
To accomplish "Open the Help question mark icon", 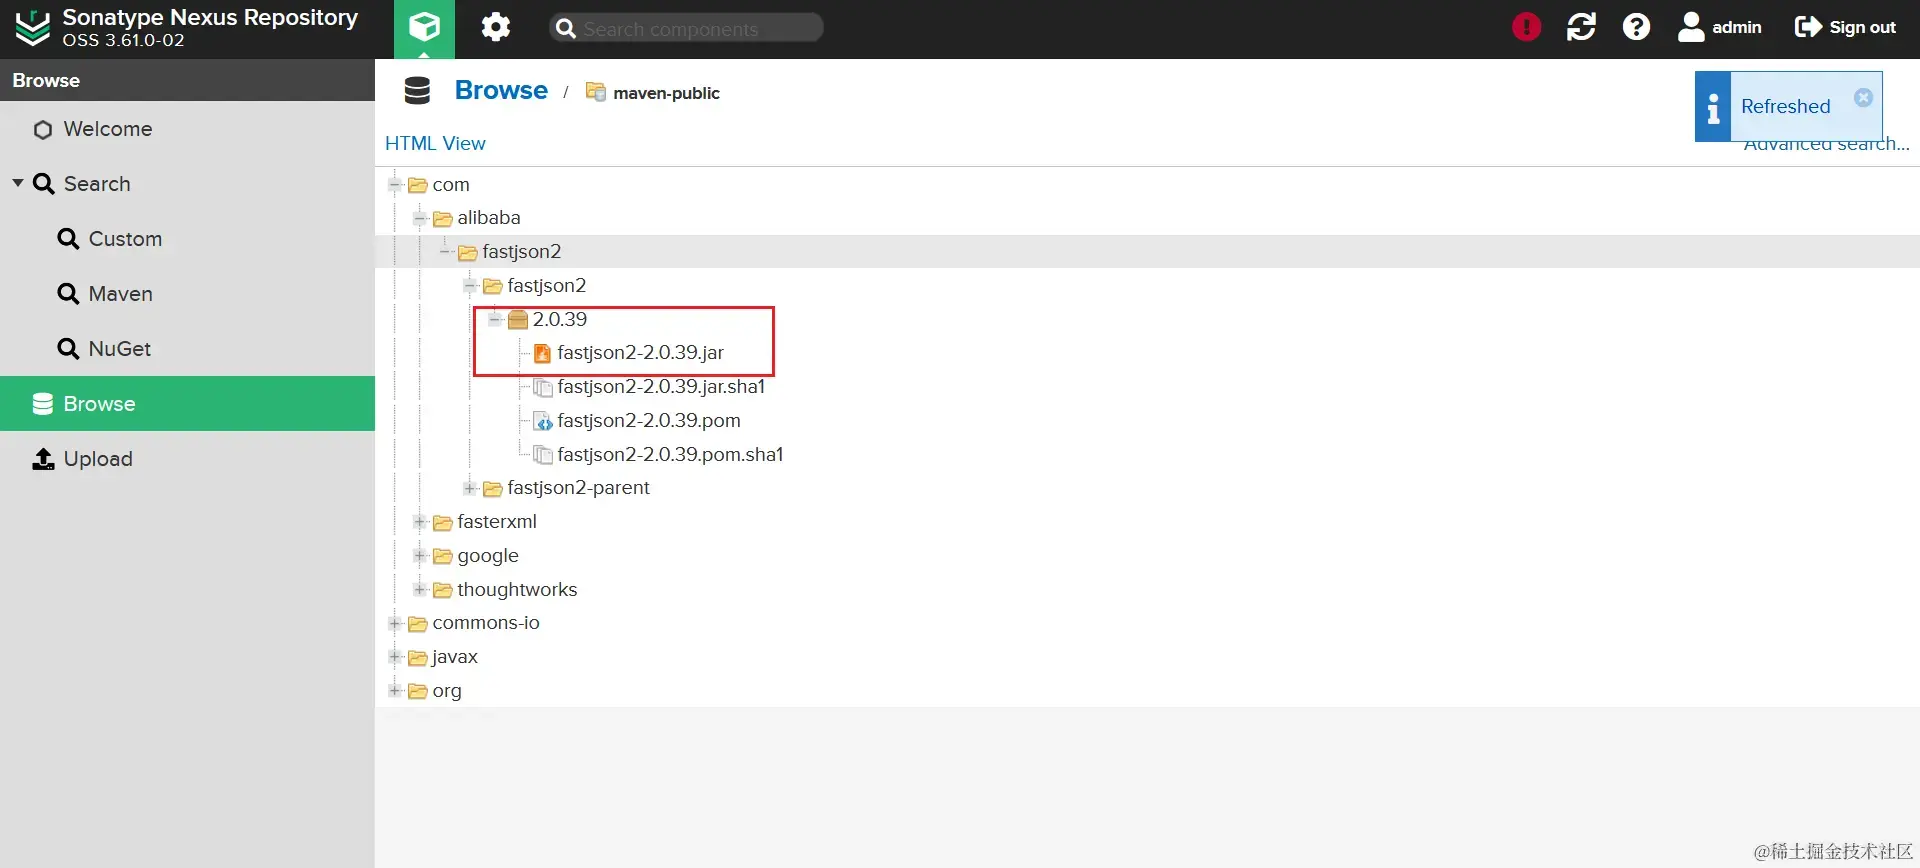I will (x=1636, y=27).
